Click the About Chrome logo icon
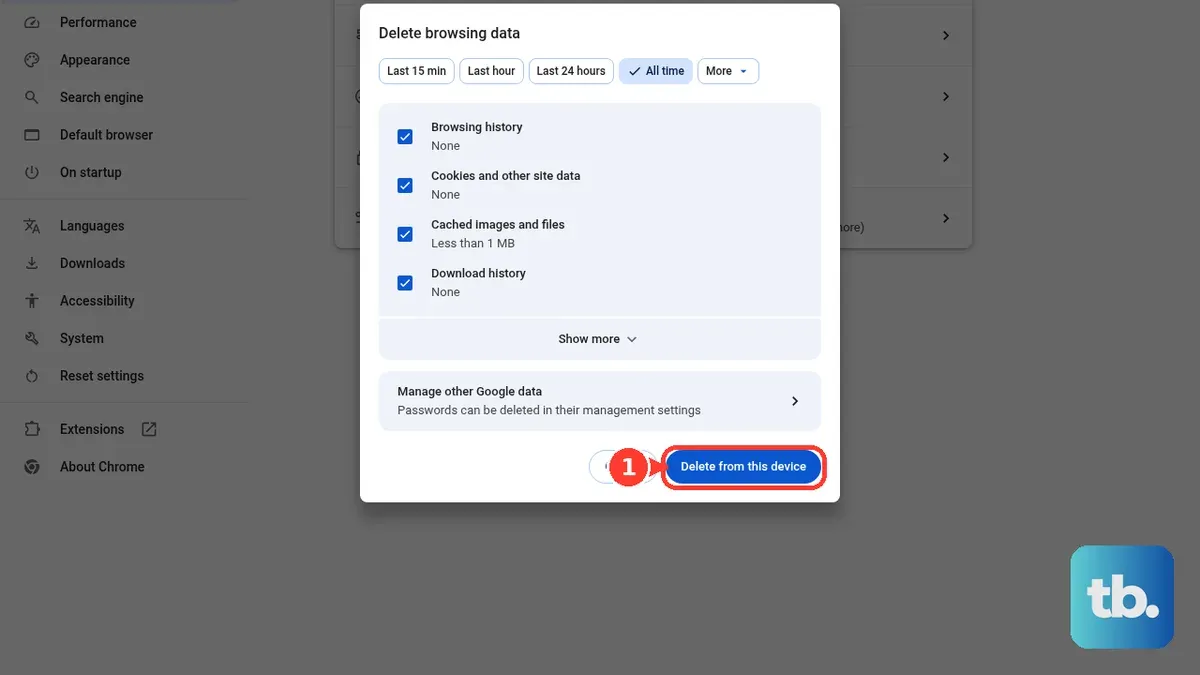Viewport: 1200px width, 675px height. [x=32, y=467]
